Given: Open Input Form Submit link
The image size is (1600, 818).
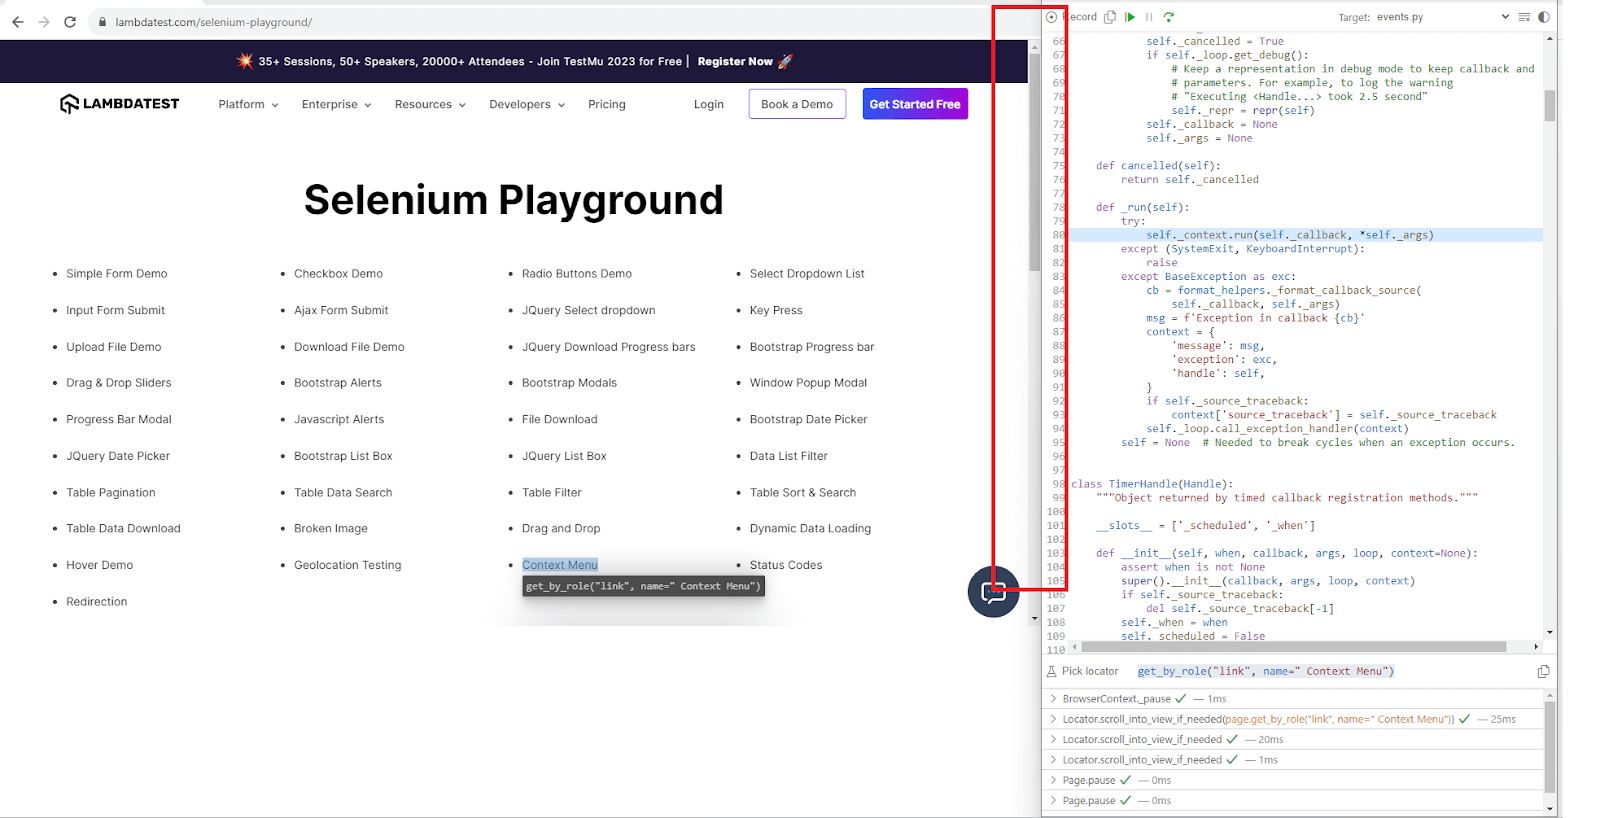Looking at the screenshot, I should tap(116, 310).
